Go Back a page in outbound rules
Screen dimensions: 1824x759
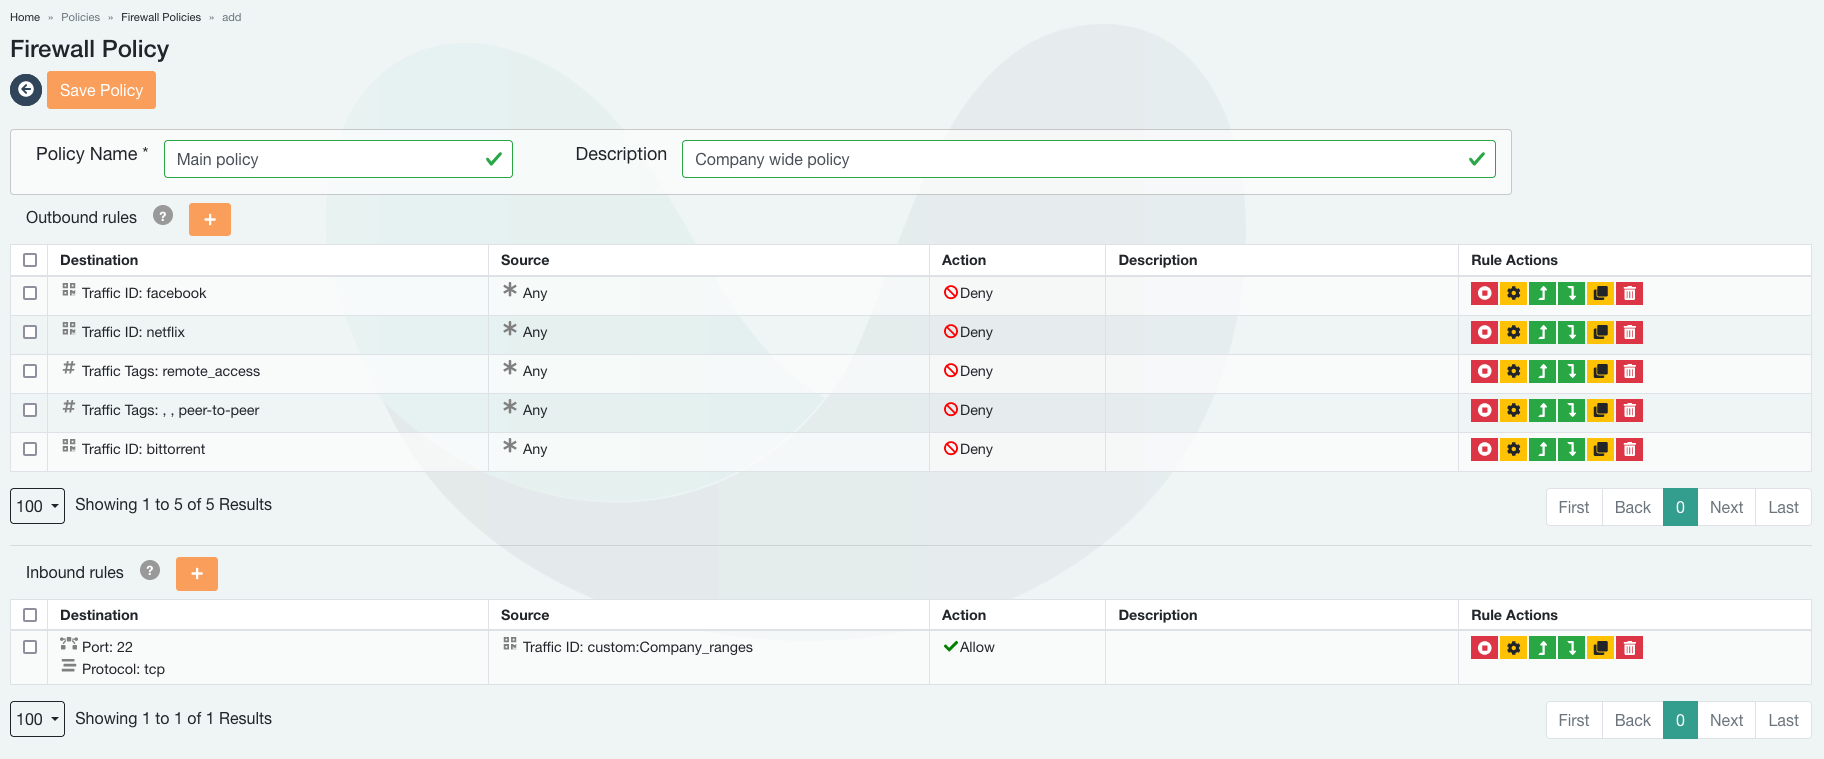click(x=1633, y=507)
